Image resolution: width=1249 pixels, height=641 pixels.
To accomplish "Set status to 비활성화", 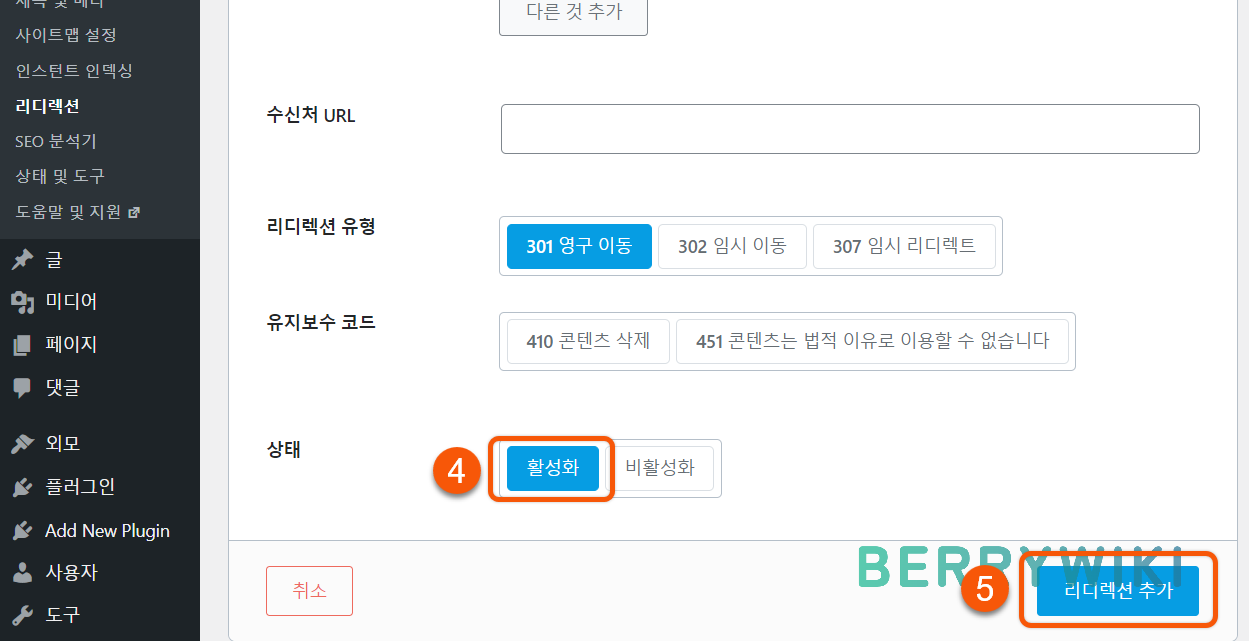I will click(660, 468).
